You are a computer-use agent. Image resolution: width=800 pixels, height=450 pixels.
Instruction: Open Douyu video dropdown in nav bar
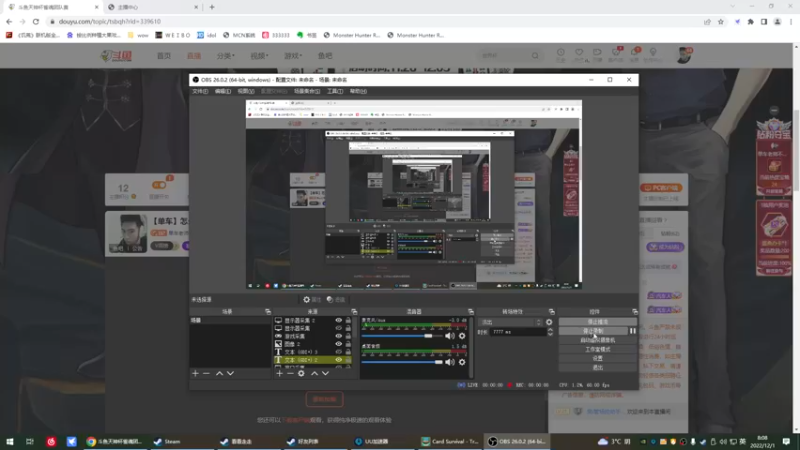coord(259,56)
